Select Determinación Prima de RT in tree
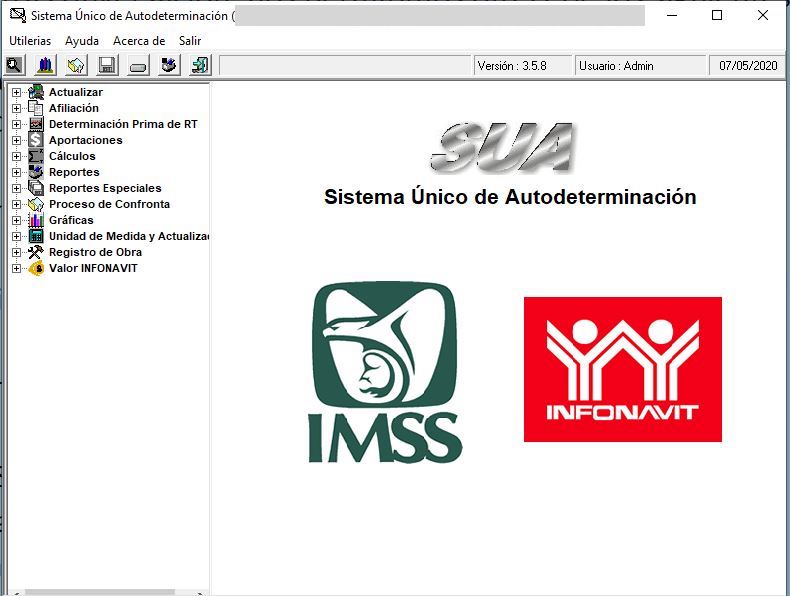Viewport: 790px width, 596px height. point(123,124)
